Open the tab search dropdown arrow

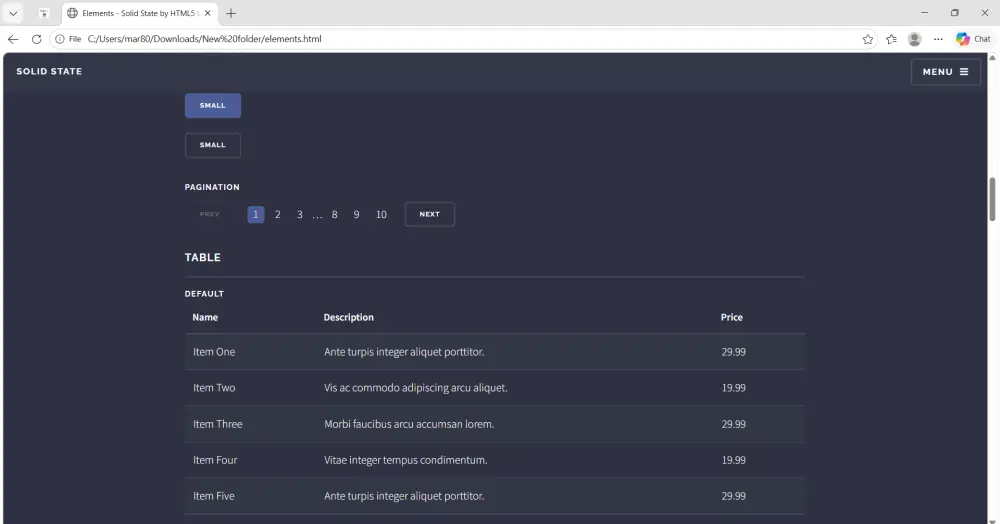coord(13,13)
